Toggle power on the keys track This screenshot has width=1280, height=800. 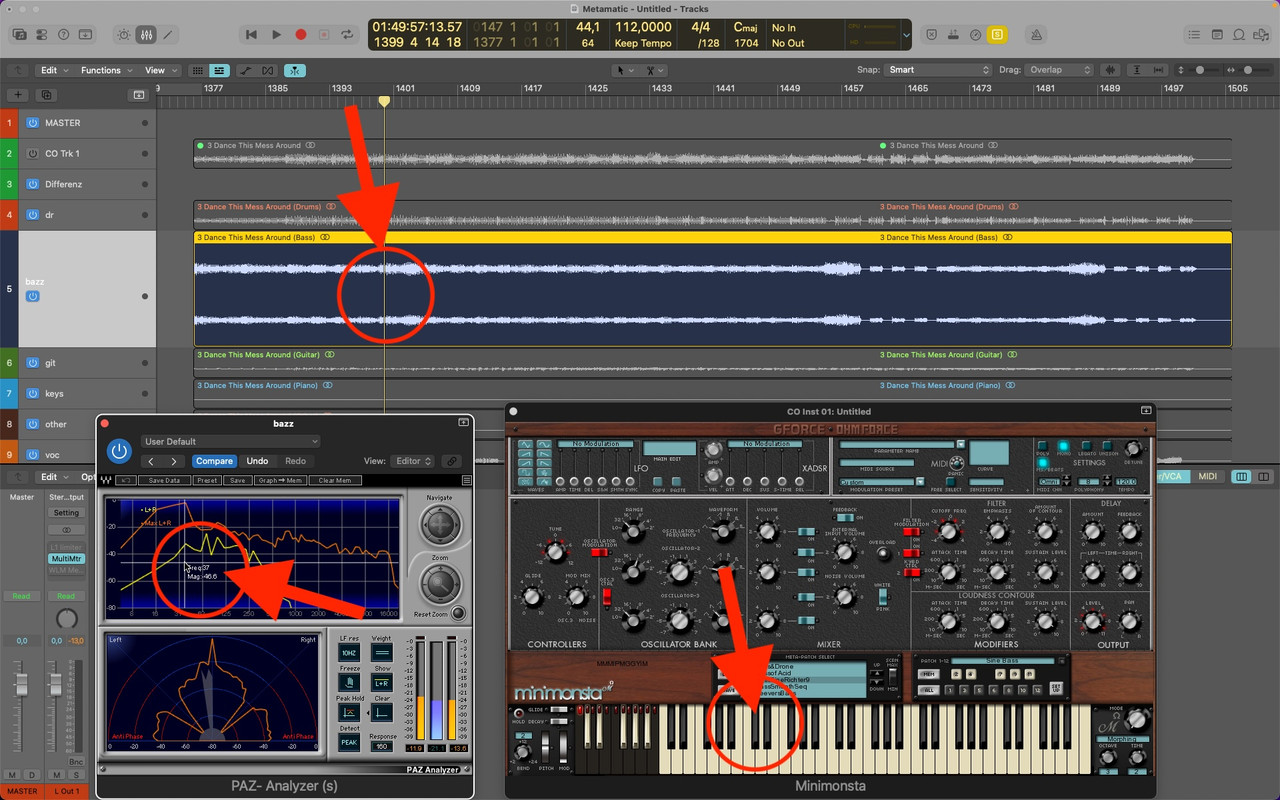[33, 394]
